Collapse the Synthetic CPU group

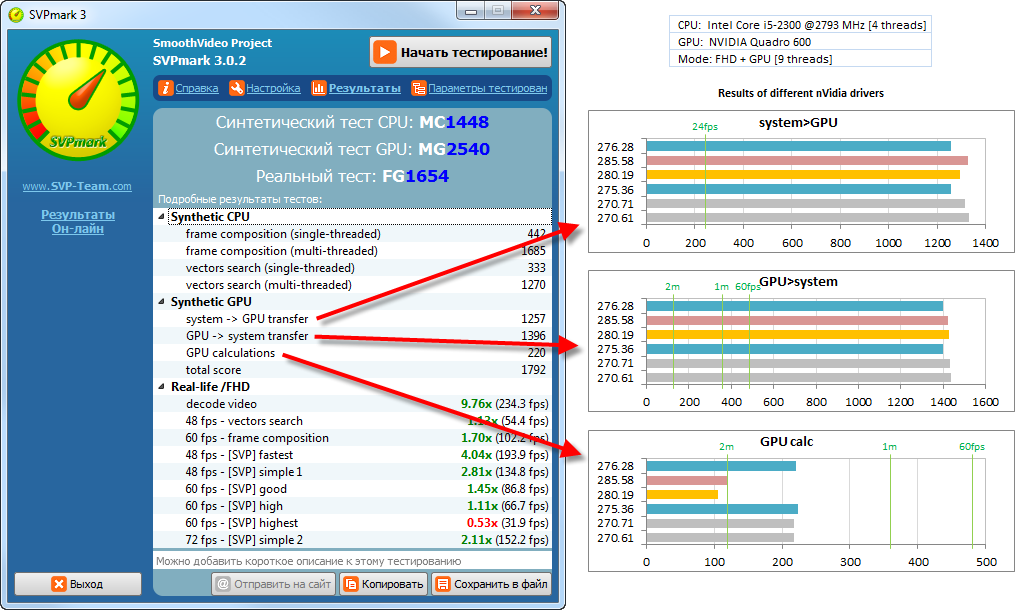coord(162,217)
